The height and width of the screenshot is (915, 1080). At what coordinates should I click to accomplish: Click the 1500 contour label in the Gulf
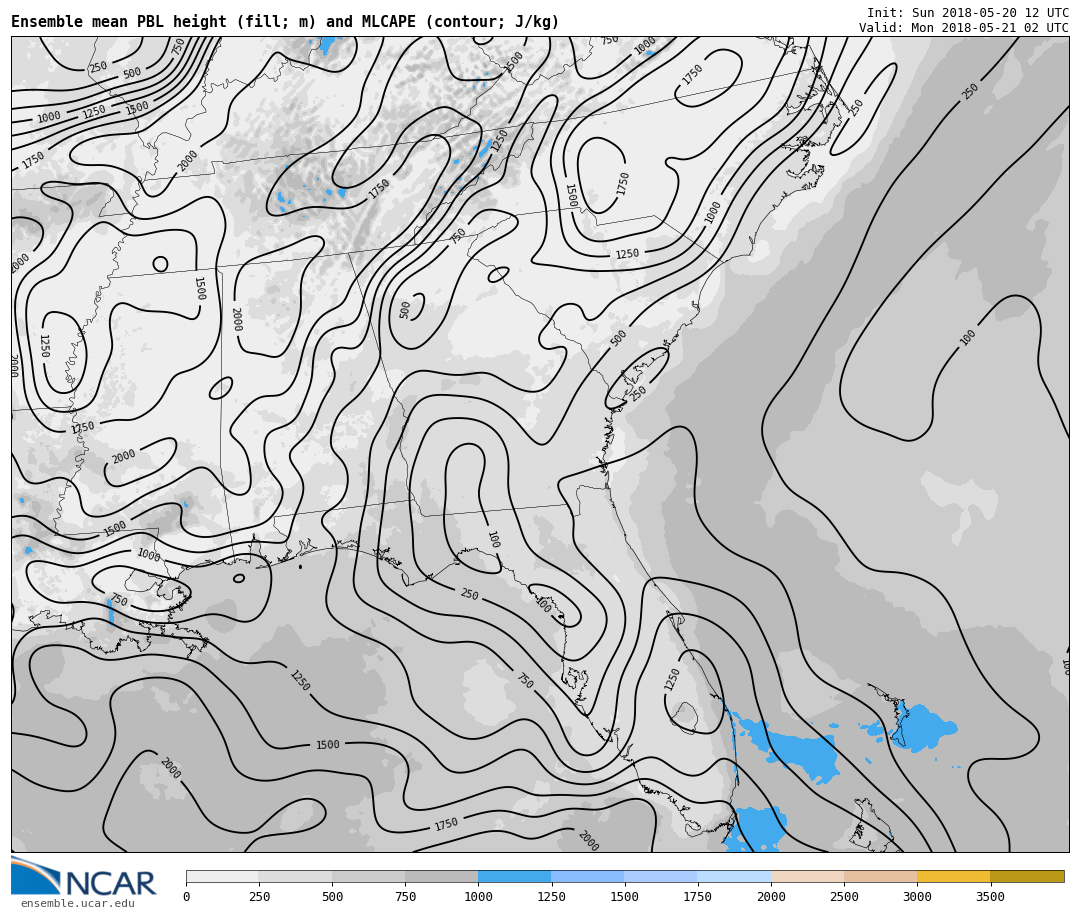pyautogui.click(x=328, y=745)
